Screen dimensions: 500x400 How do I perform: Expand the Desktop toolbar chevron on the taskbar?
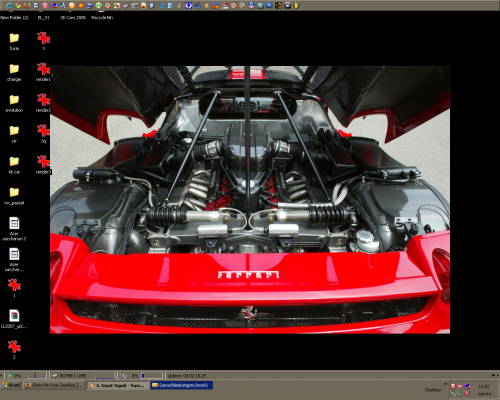(445, 384)
